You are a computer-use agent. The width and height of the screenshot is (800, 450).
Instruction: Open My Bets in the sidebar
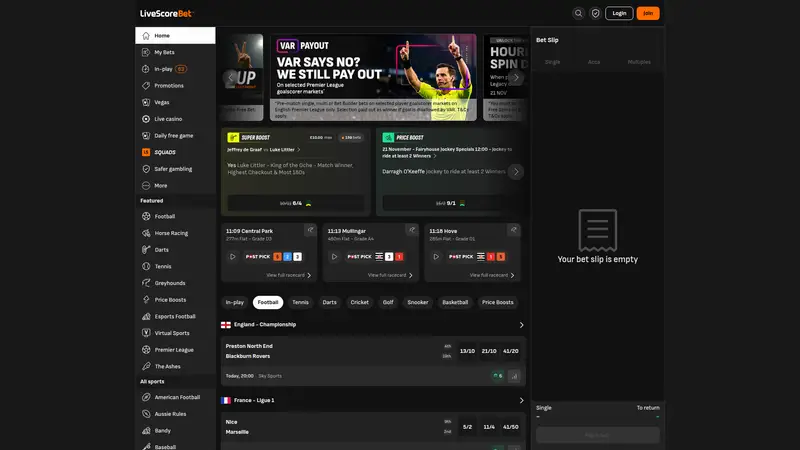click(x=175, y=52)
